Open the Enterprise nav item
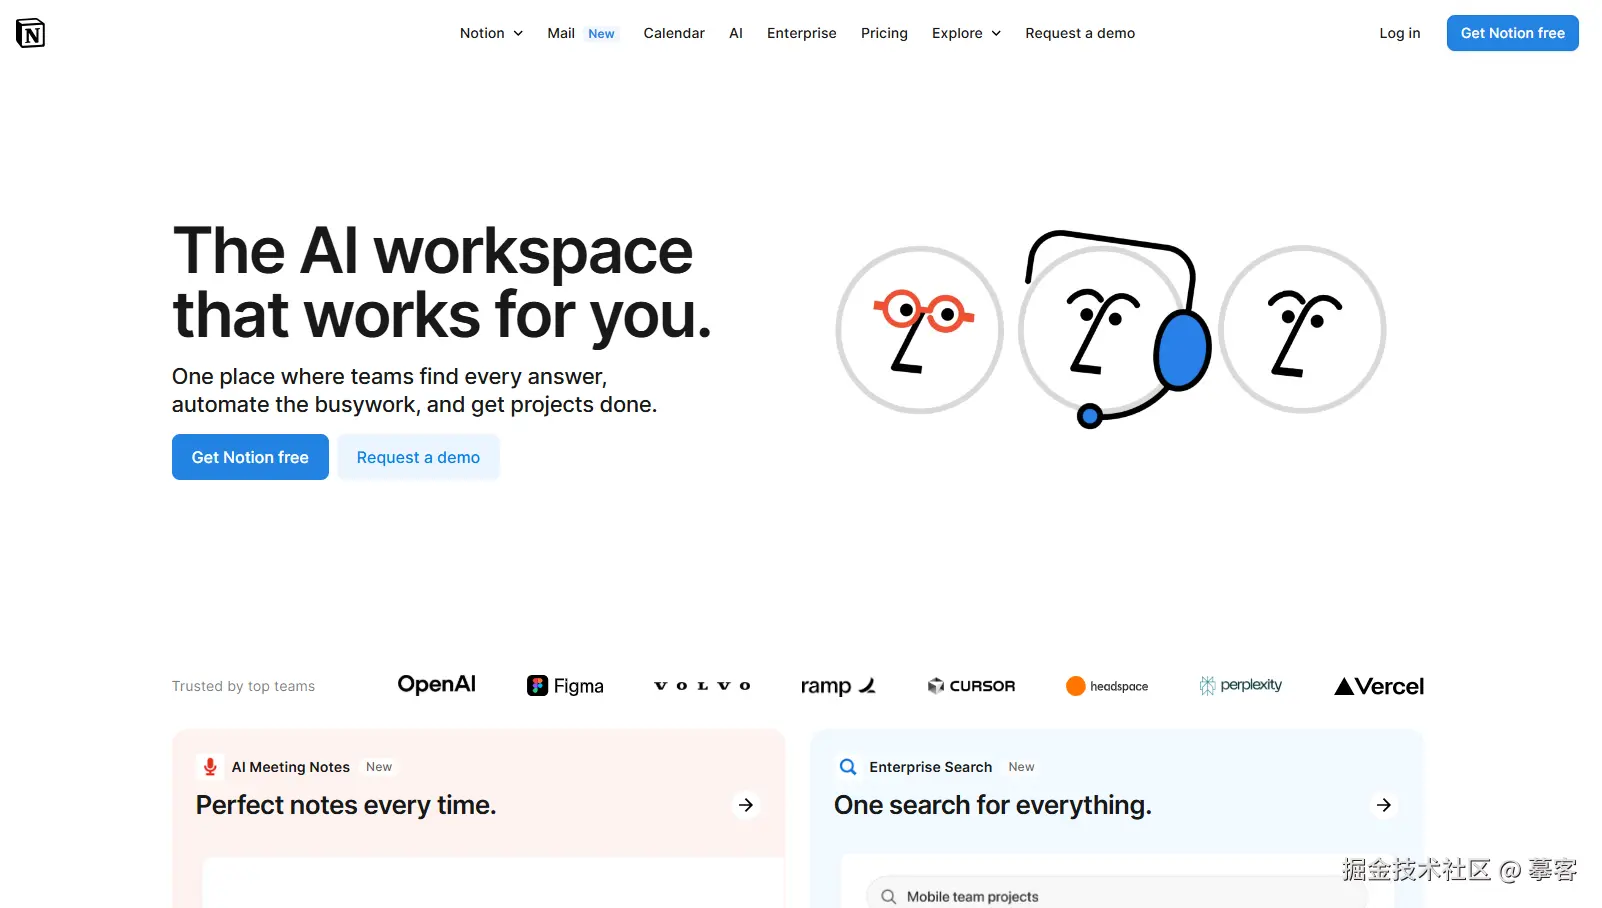Screen dimensions: 1602x908 point(802,33)
